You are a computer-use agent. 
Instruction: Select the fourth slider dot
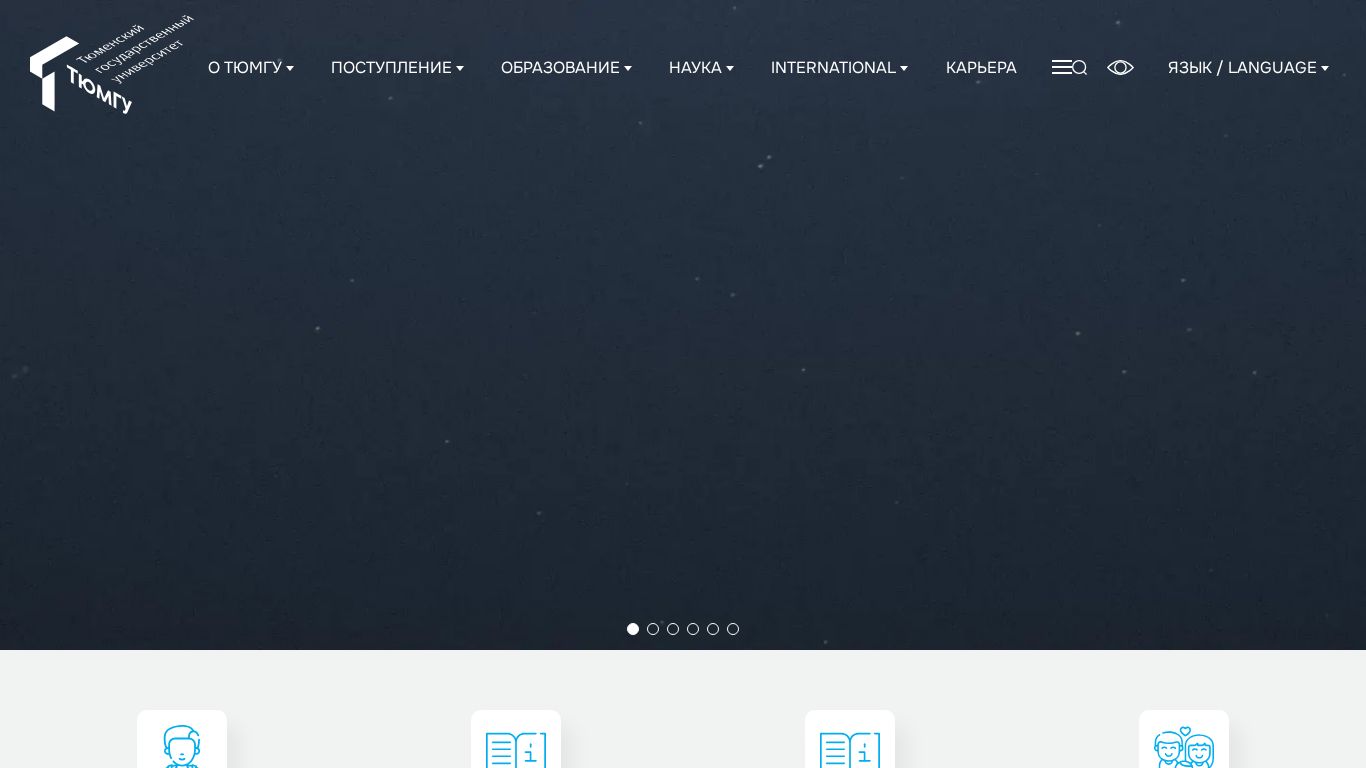tap(693, 629)
